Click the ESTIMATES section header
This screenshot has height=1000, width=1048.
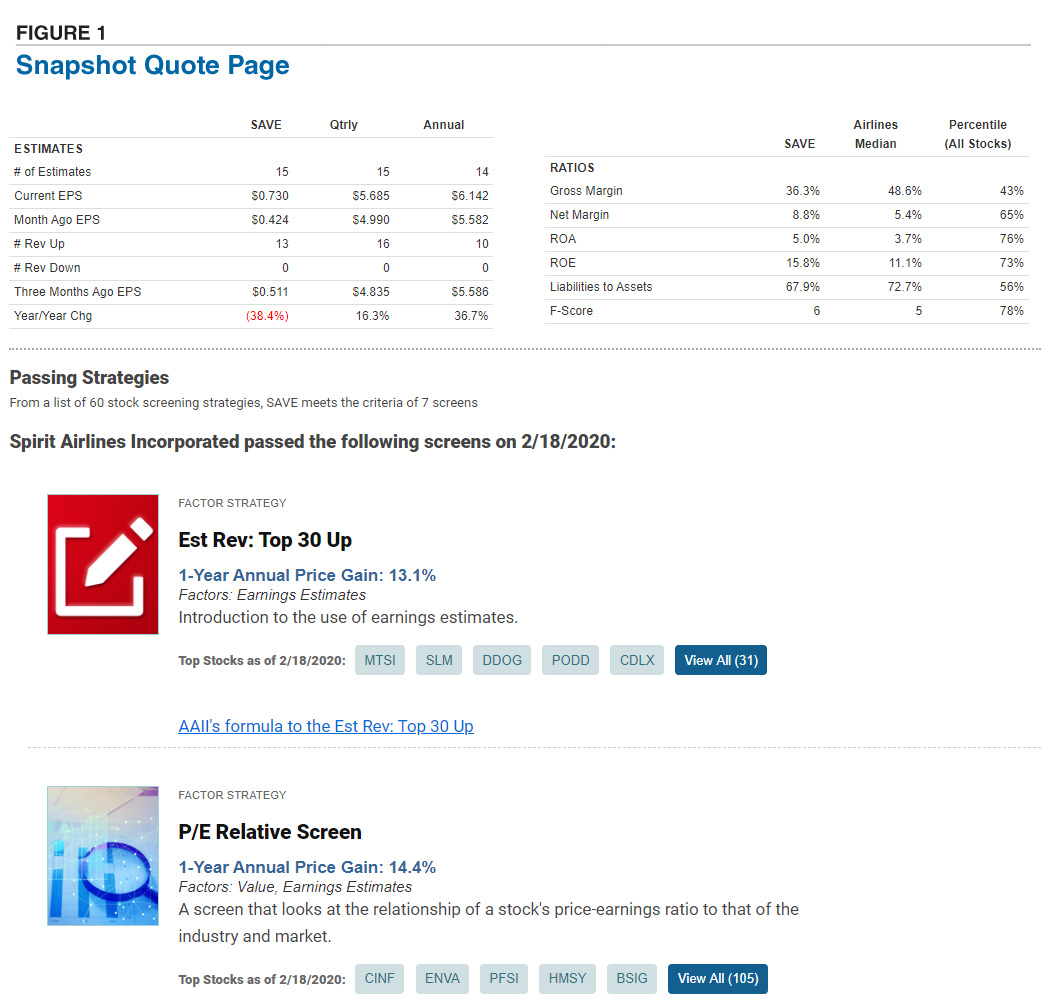click(x=49, y=148)
